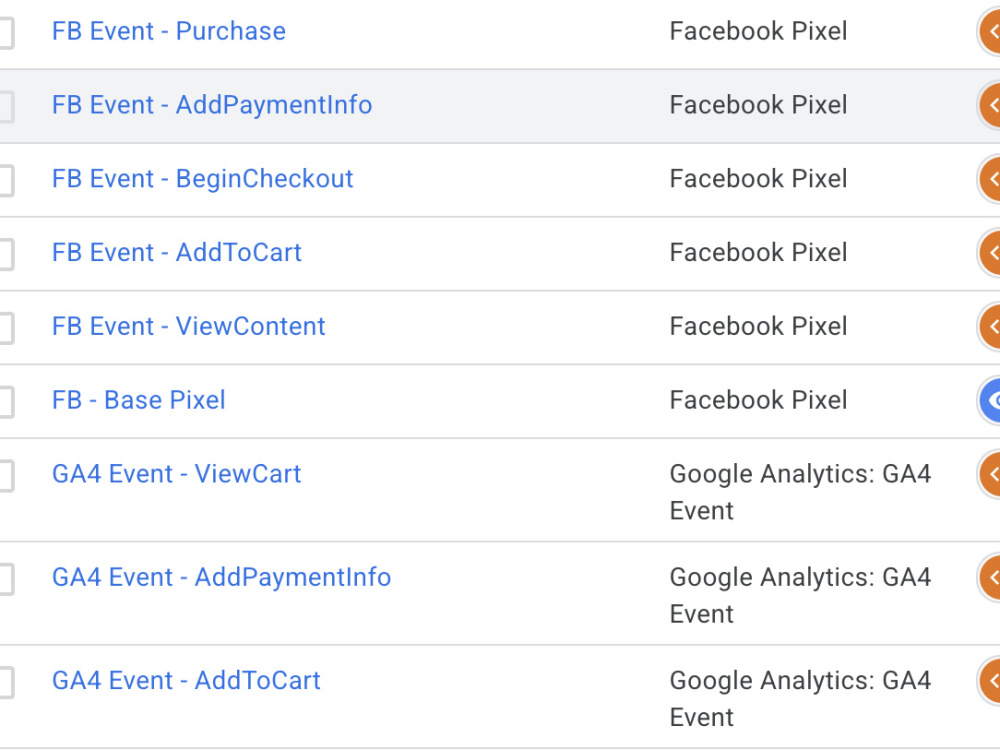Check the box for FB - Base Pixel
This screenshot has height=750, width=1000.
point(6,402)
